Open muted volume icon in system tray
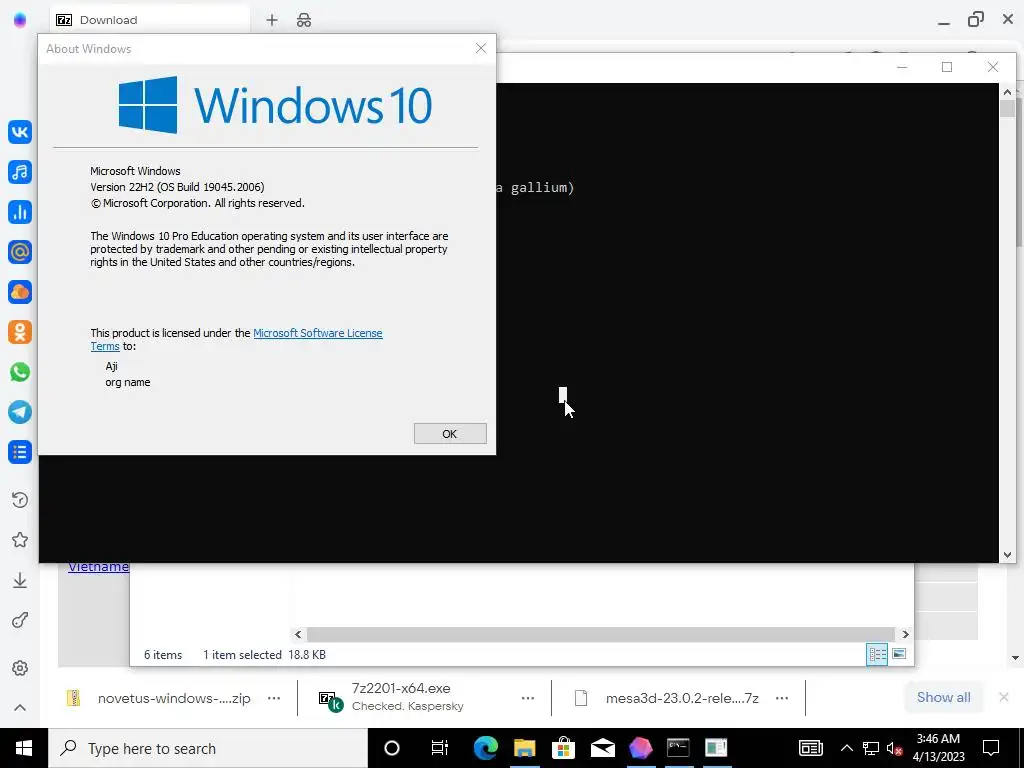 pyautogui.click(x=894, y=748)
